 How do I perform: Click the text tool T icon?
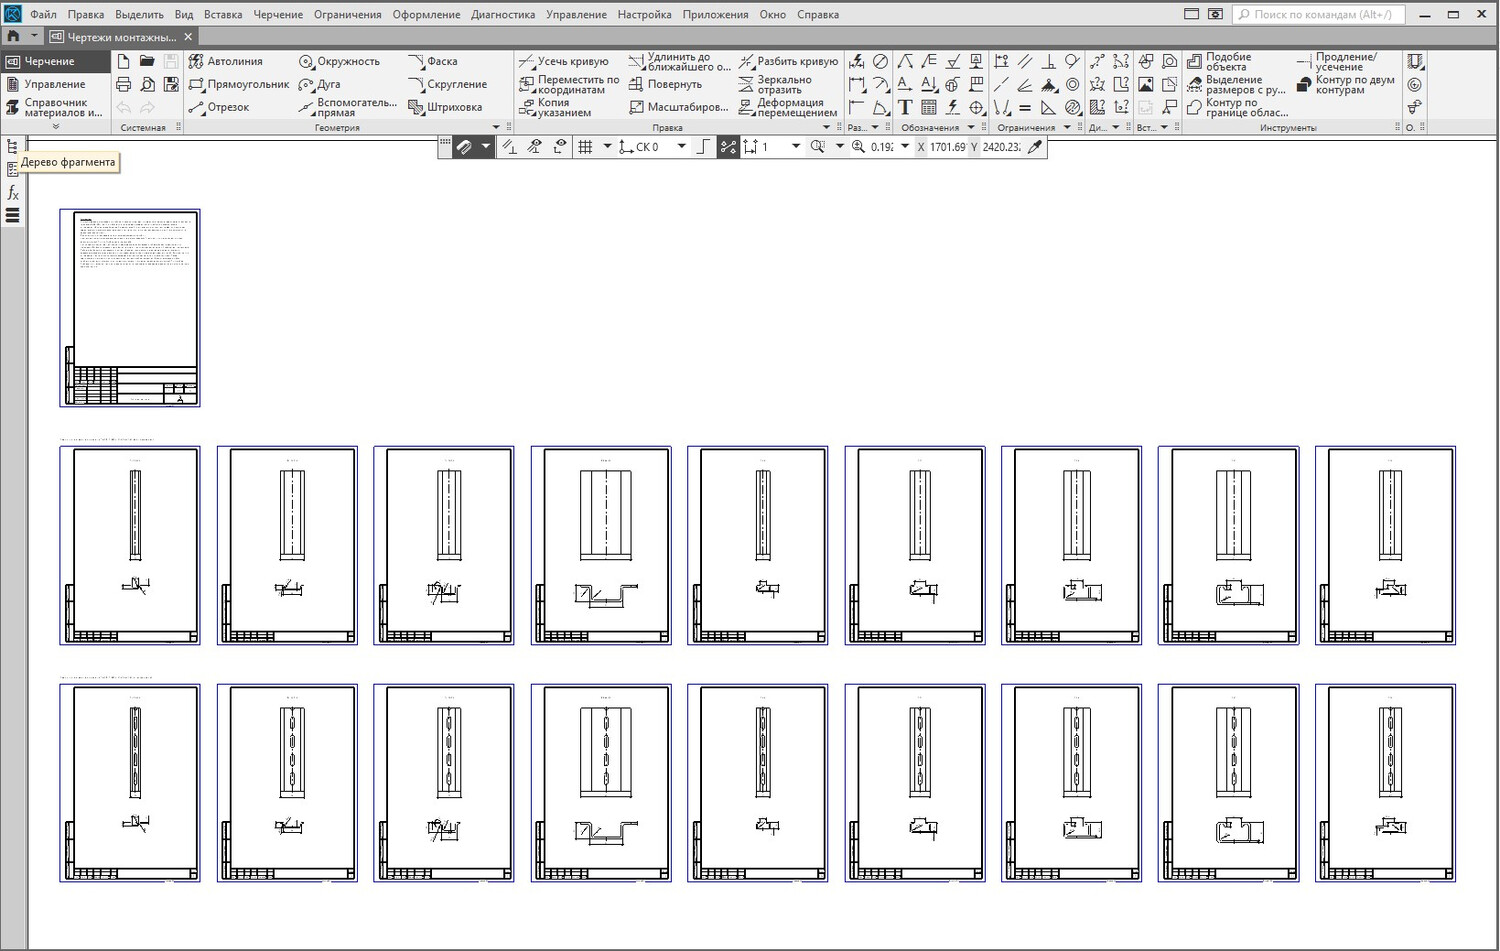pyautogui.click(x=904, y=108)
